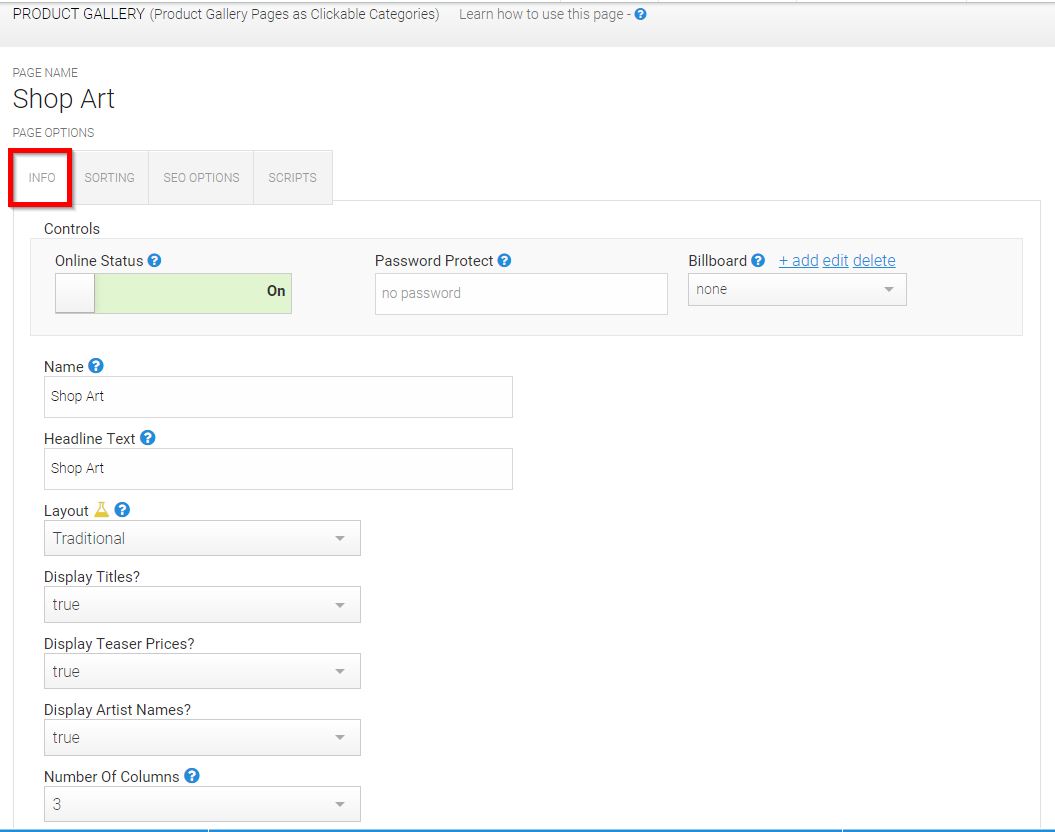Viewport: 1055px width, 832px height.
Task: Open Layout help question mark icon
Action: (122, 510)
